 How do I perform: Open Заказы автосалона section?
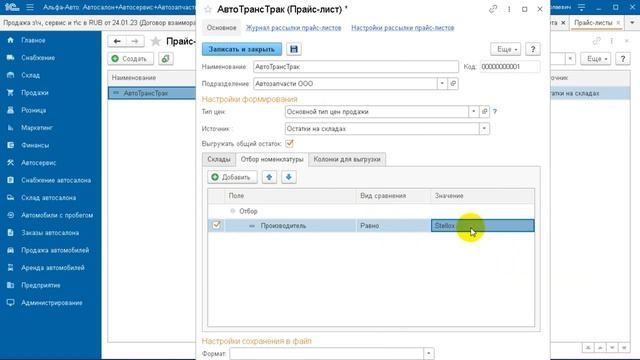coord(50,233)
